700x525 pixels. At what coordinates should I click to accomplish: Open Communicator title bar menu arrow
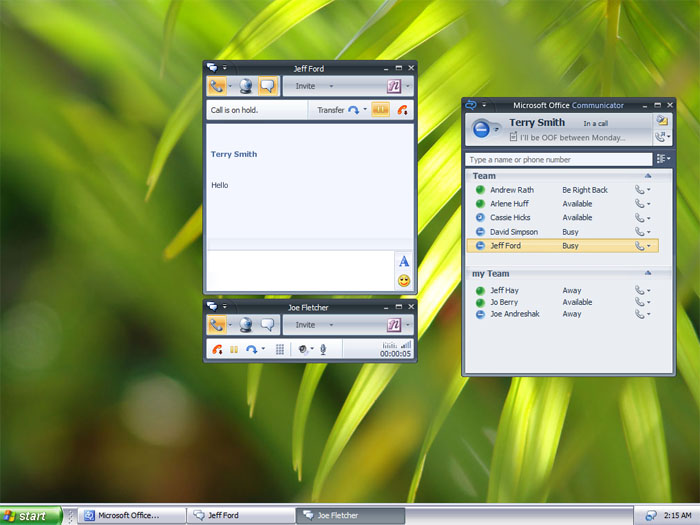(484, 105)
